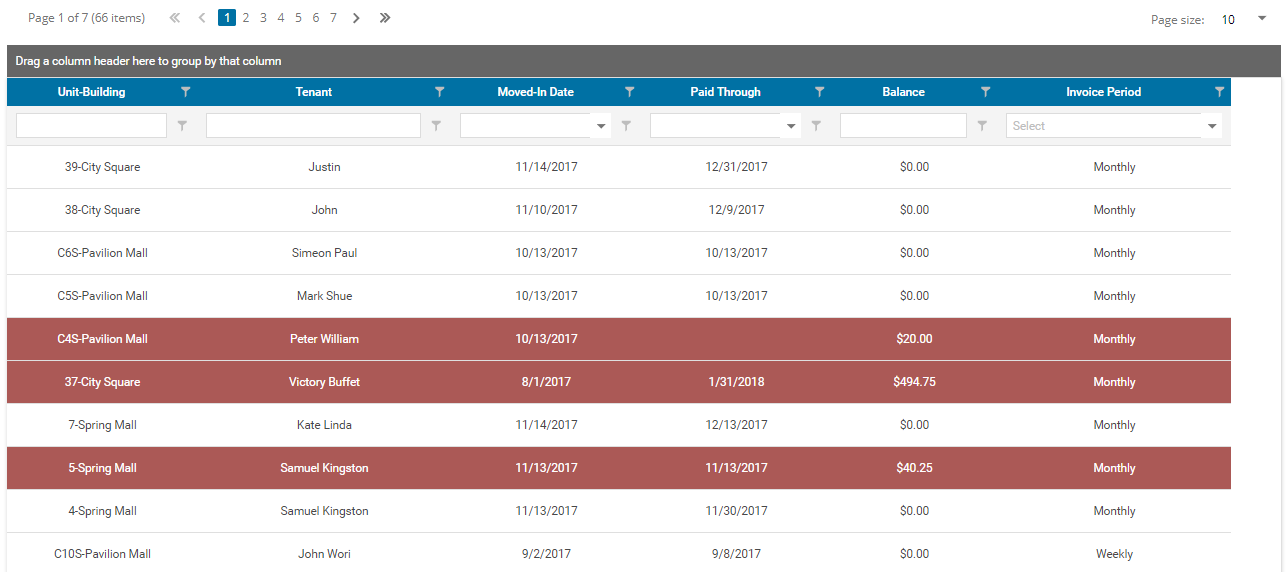Viewport: 1288px width, 572px height.
Task: Go to page 4 in the pager
Action: (281, 18)
